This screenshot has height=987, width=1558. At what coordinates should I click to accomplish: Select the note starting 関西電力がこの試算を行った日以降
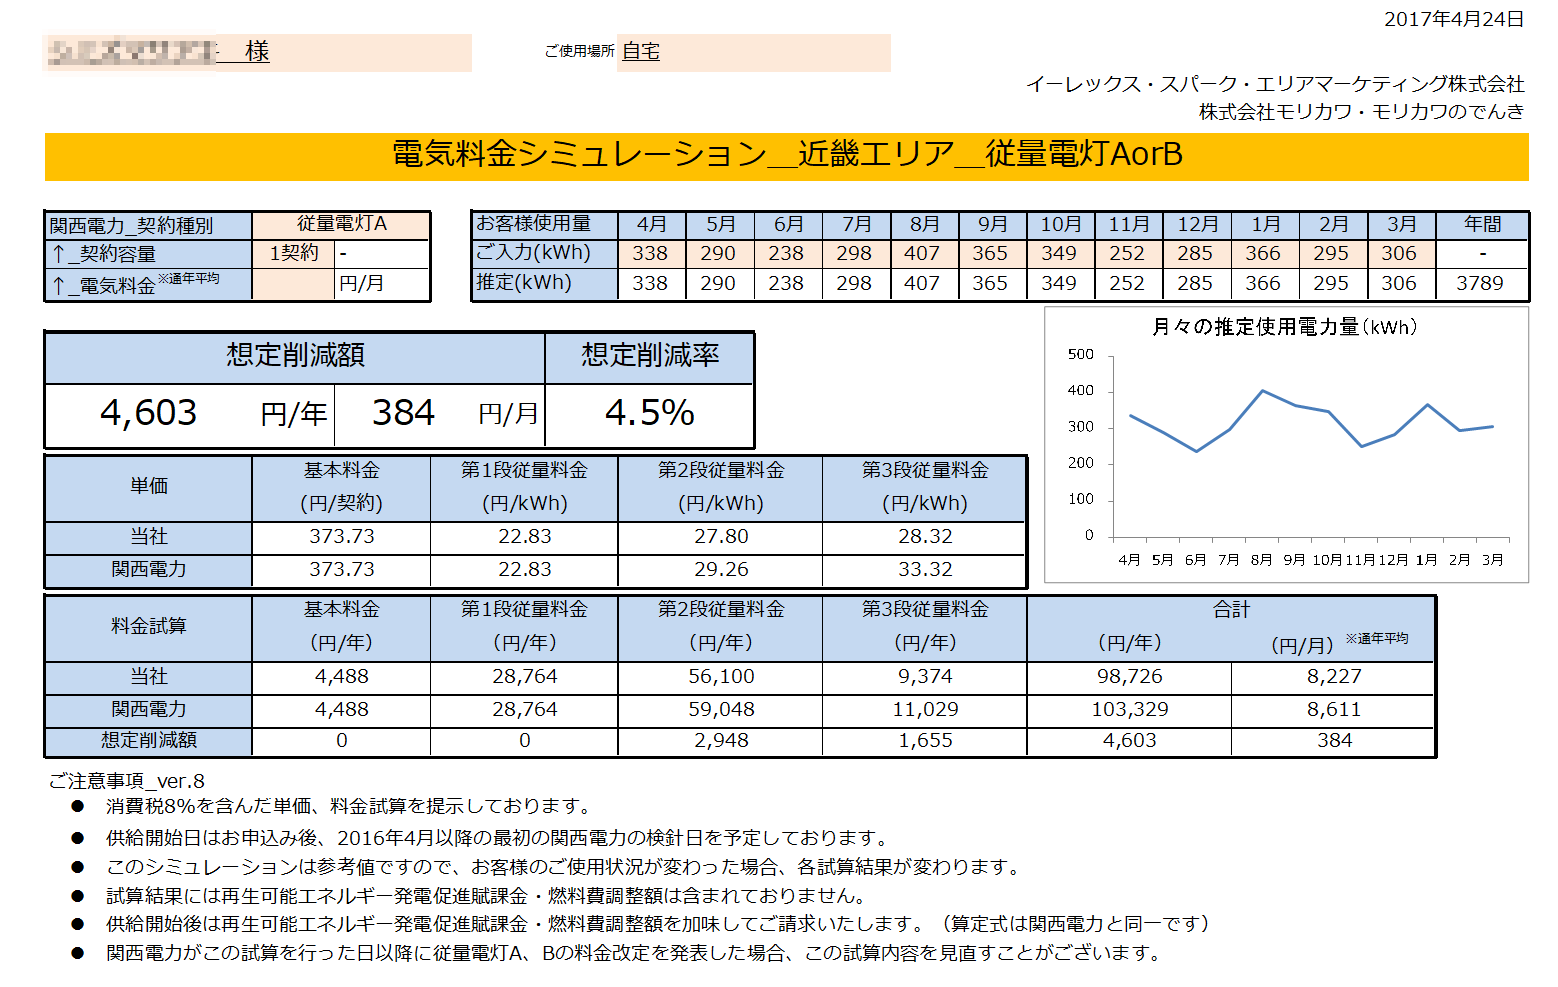coord(636,953)
